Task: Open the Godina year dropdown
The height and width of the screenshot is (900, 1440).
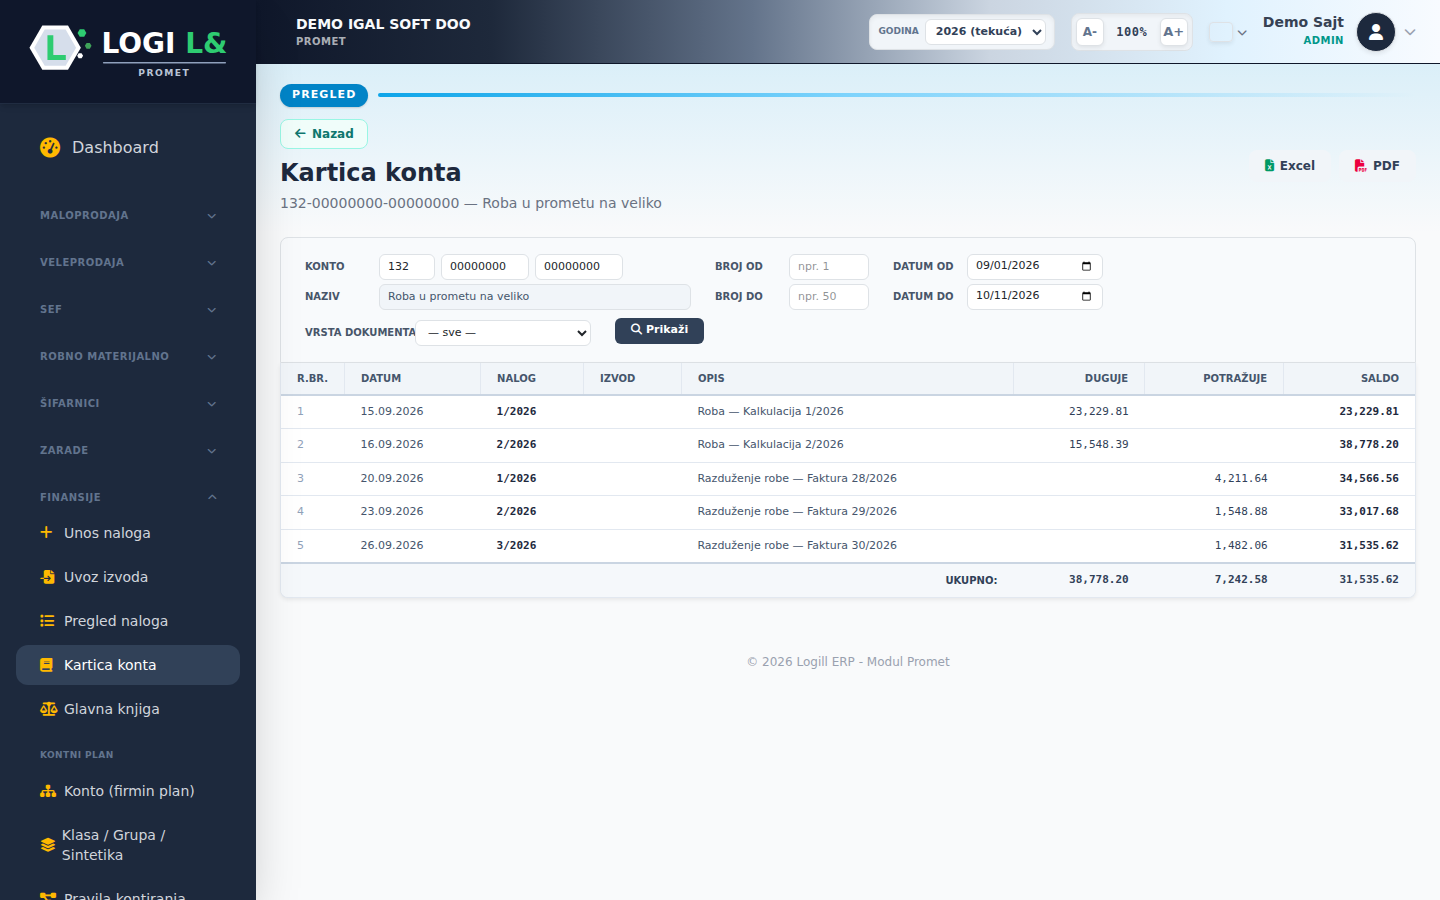Action: pyautogui.click(x=986, y=32)
